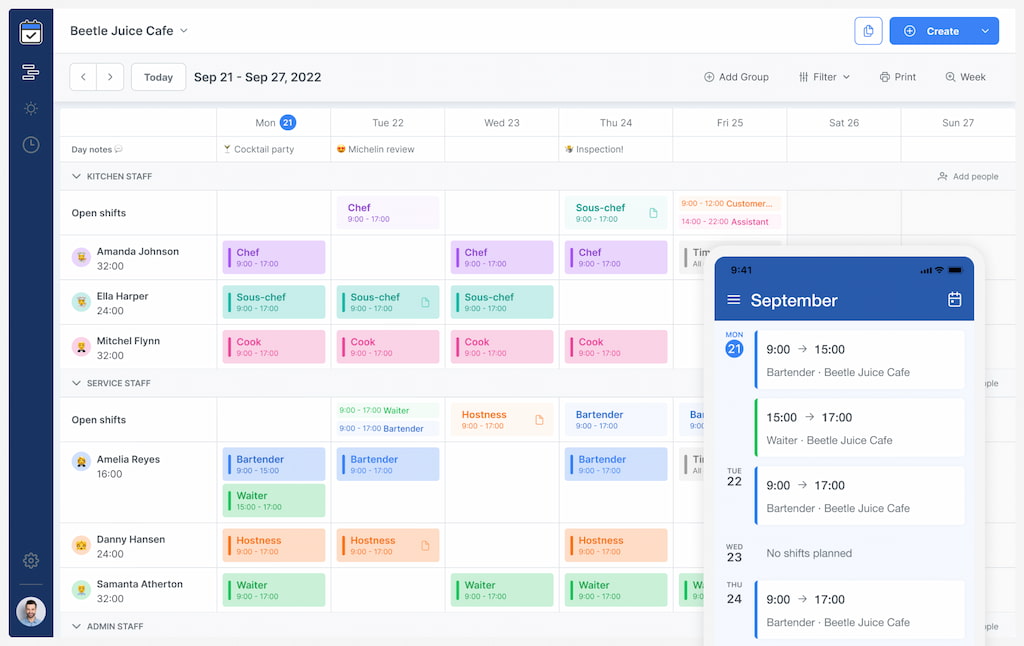Select the shifts list icon in the sidebar
1024x646 pixels.
[x=30, y=72]
